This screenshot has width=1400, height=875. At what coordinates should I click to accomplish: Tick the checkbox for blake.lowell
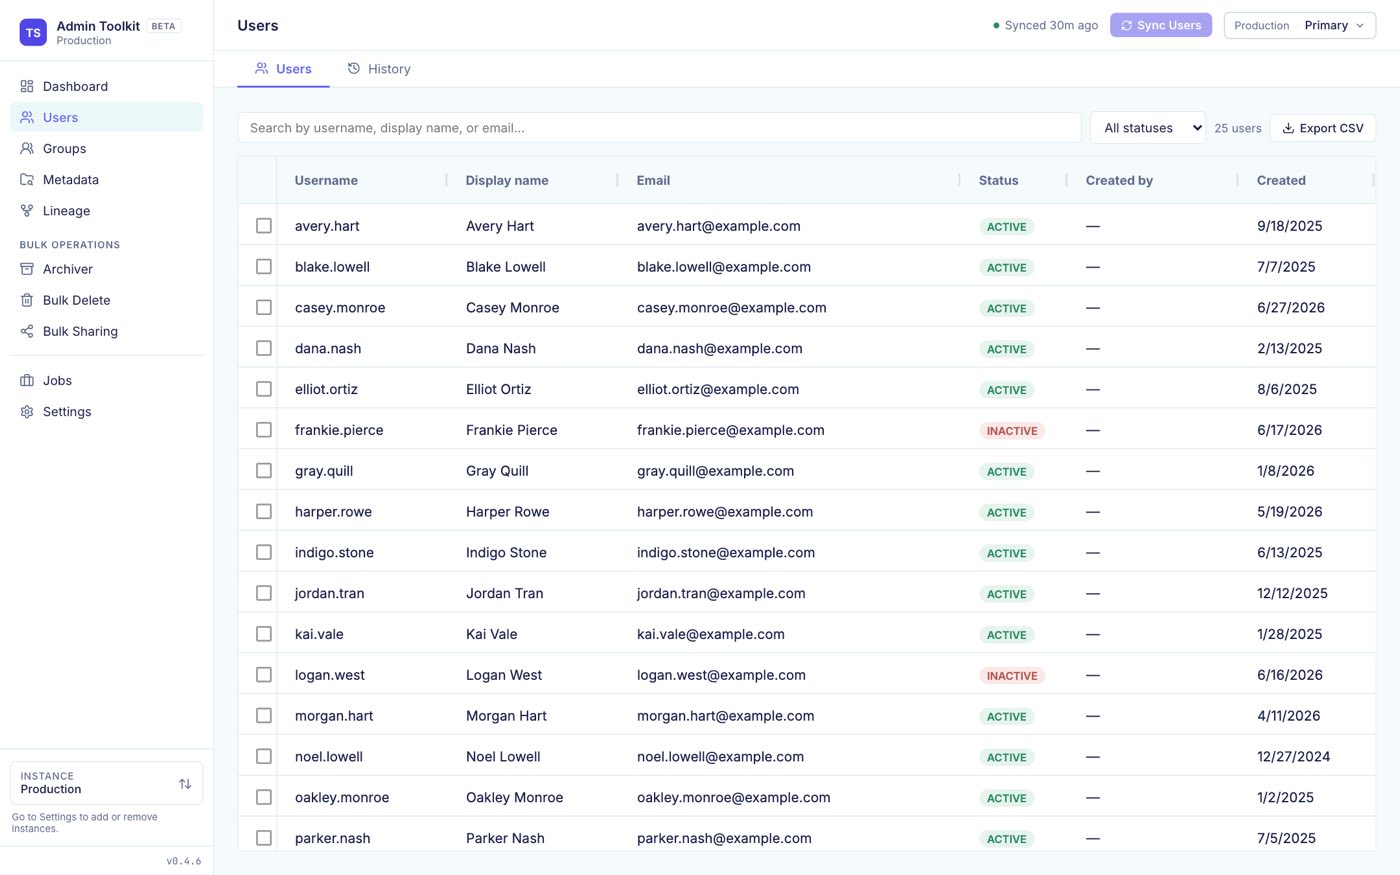[264, 267]
